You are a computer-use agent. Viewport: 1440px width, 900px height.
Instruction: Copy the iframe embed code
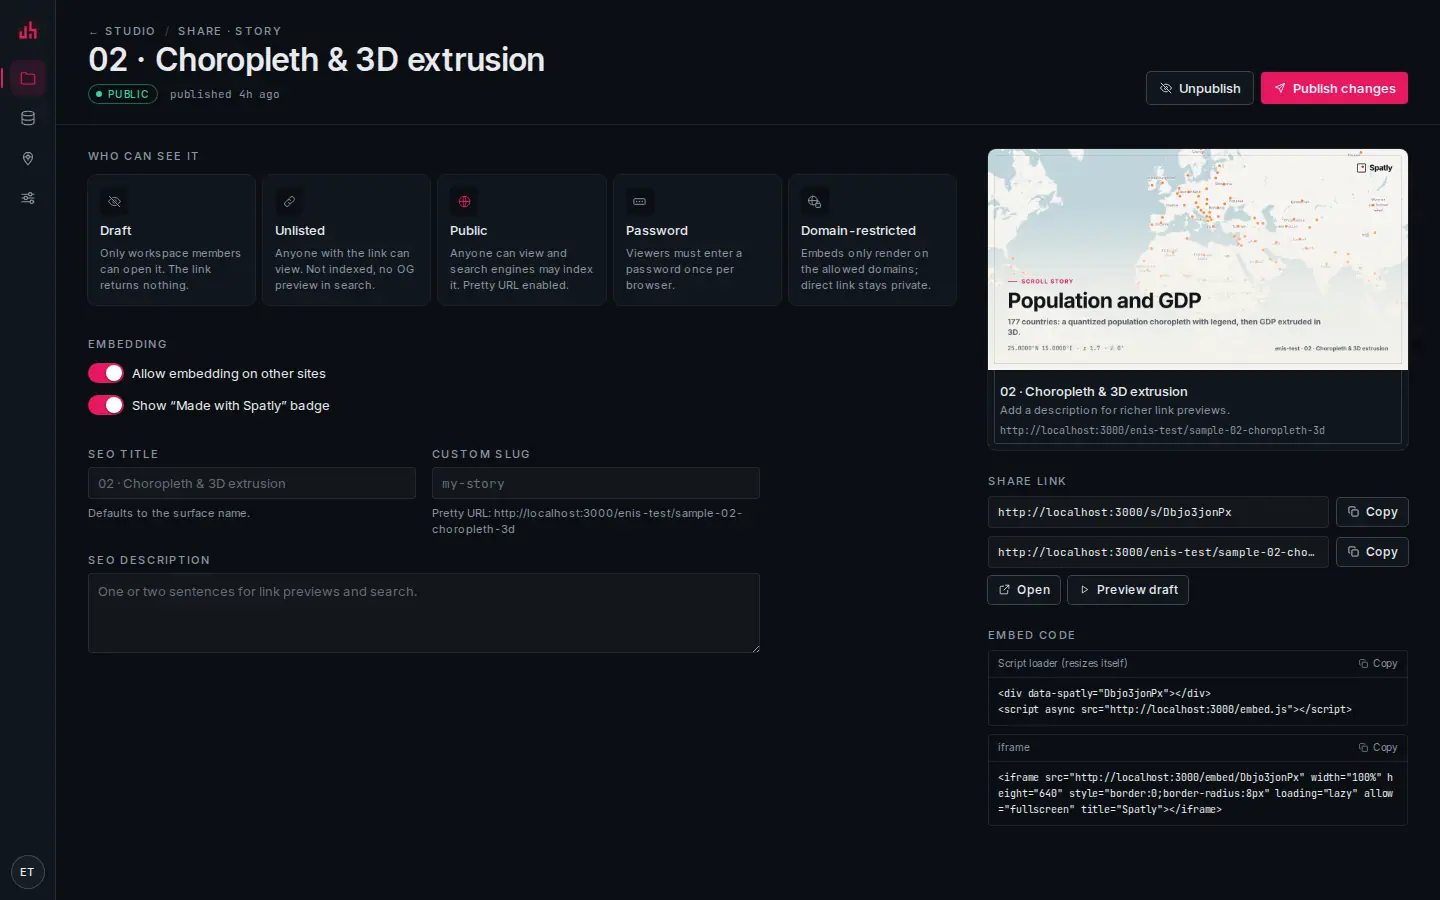[1378, 747]
